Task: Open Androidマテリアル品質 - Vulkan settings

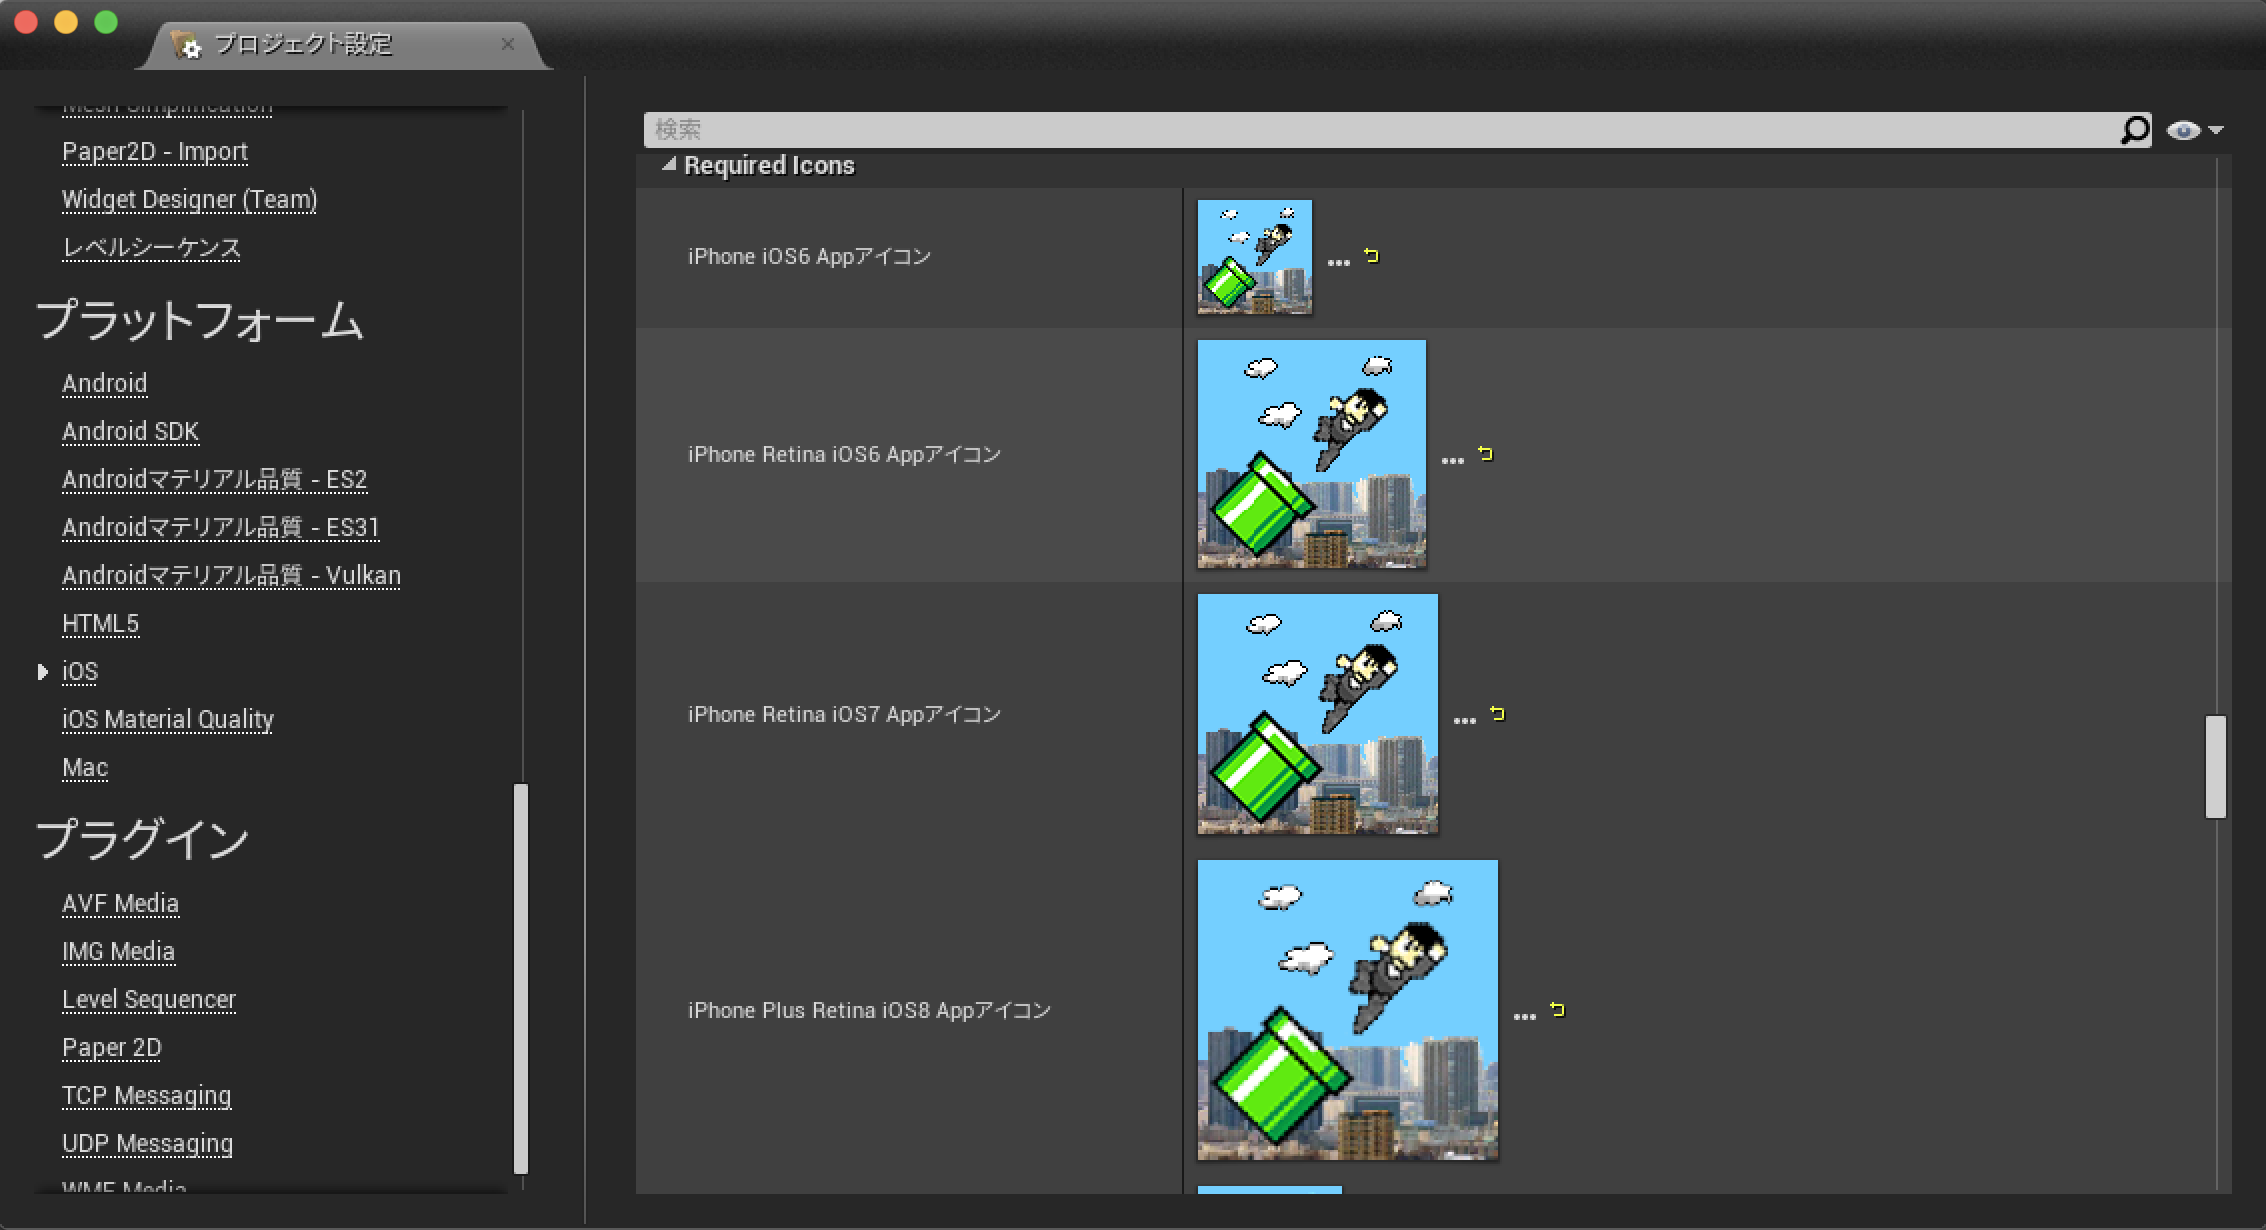Action: (232, 576)
